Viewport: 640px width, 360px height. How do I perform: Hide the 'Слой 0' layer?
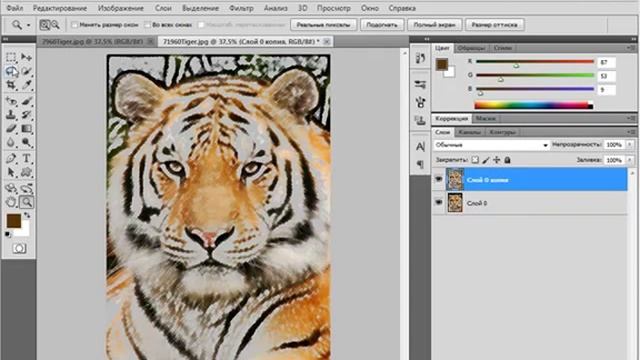[439, 202]
